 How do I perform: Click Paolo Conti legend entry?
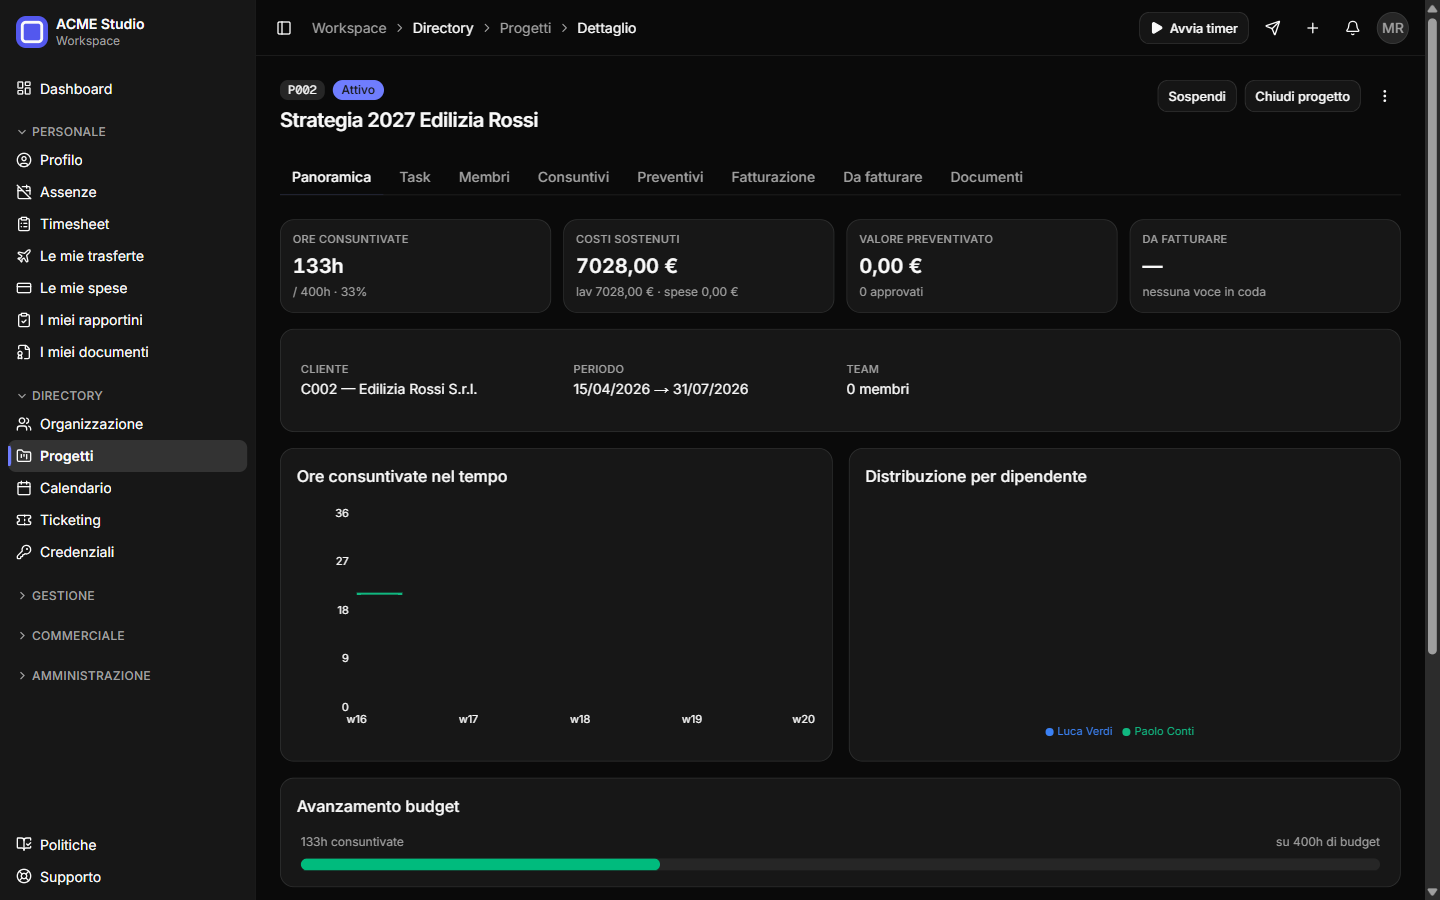(1158, 731)
